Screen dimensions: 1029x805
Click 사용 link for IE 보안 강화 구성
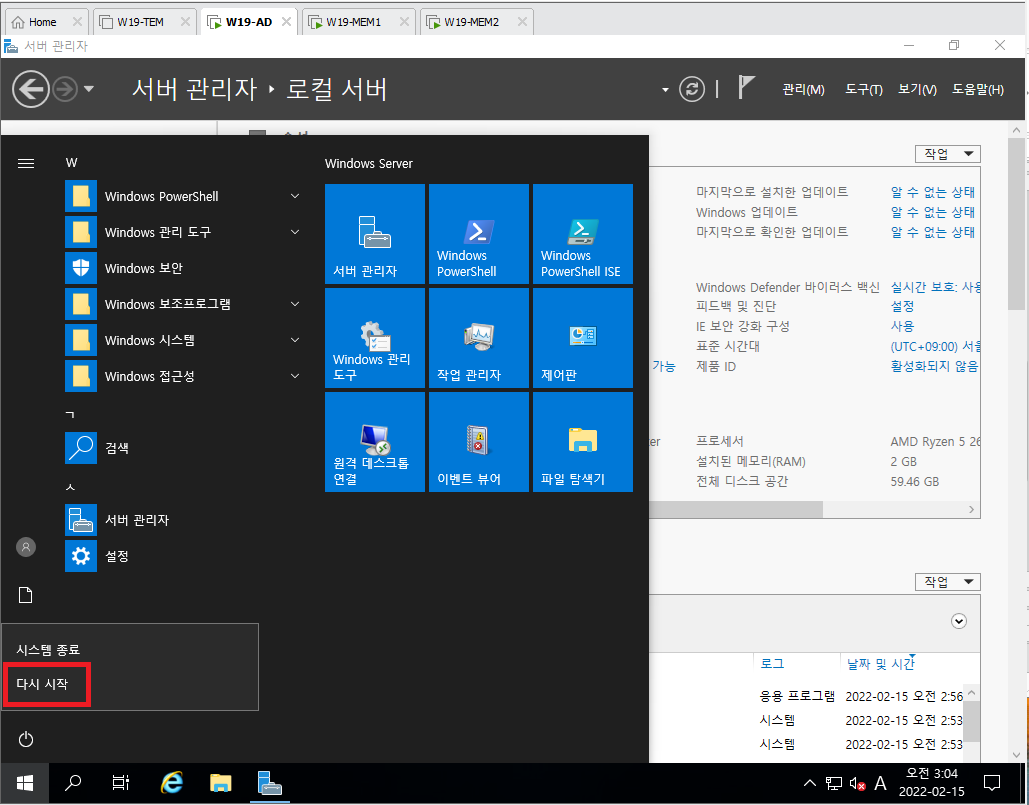[902, 326]
